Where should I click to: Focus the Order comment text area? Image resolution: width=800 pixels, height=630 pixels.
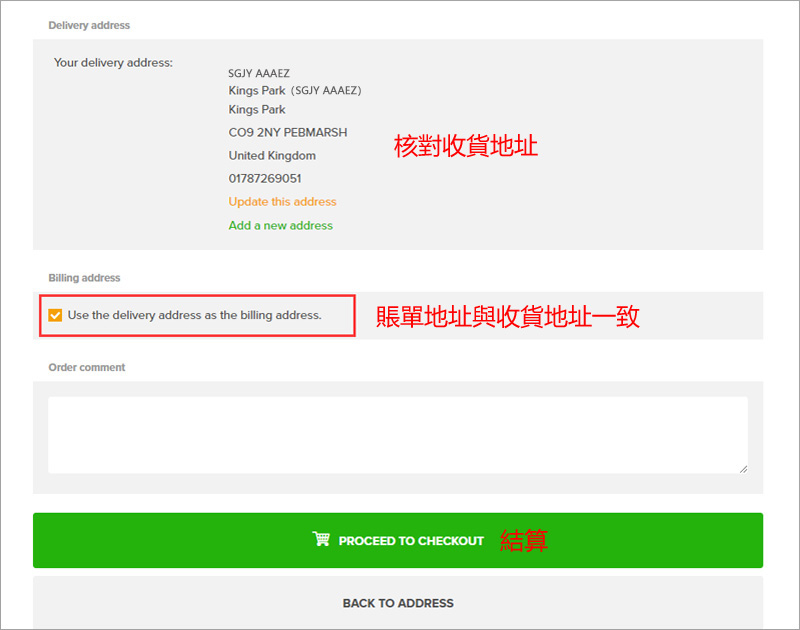point(397,434)
